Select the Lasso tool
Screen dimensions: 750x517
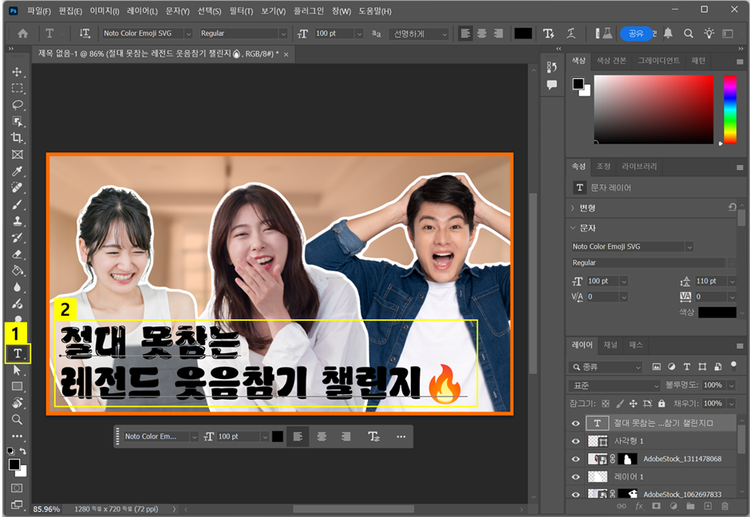(17, 105)
